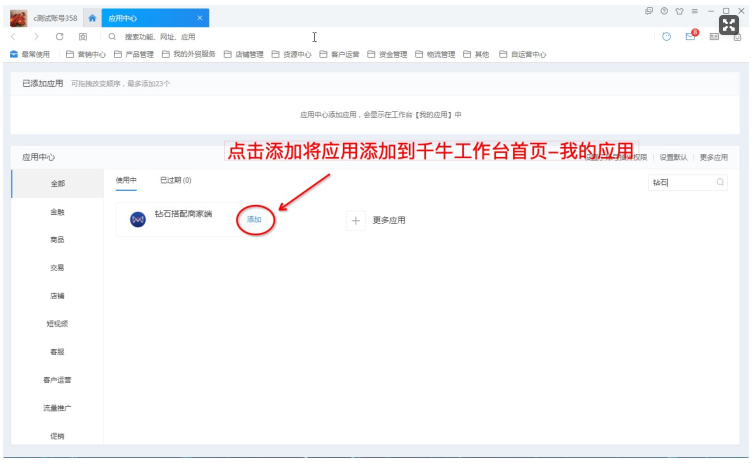The height and width of the screenshot is (464, 755).
Task: Select the 店铺 category
Action: coord(57,296)
